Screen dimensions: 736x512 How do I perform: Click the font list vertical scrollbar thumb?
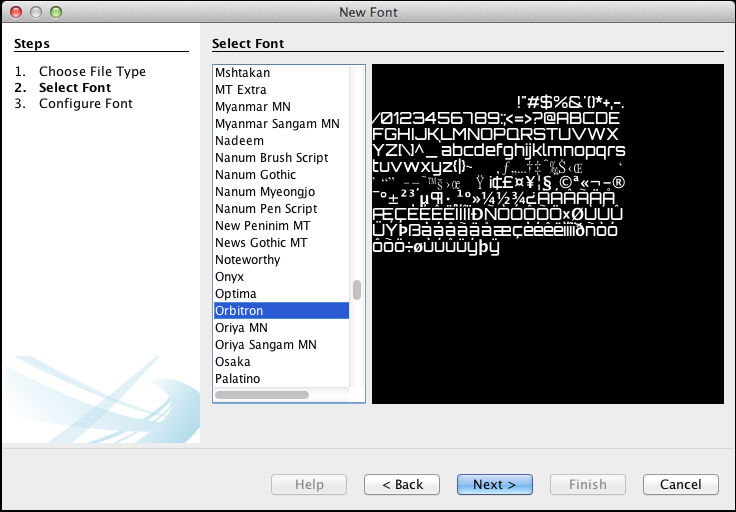point(357,290)
